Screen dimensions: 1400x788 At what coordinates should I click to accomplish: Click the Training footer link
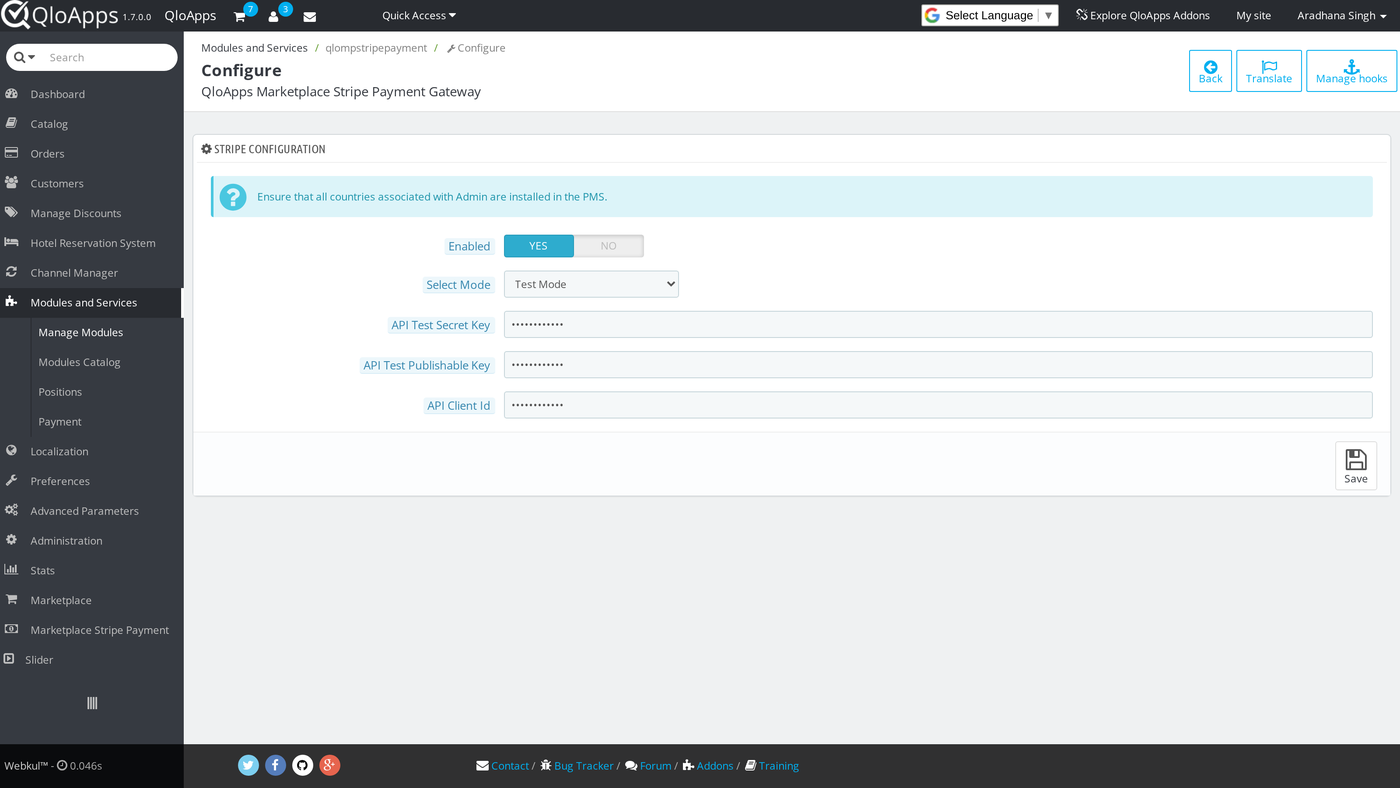(772, 766)
